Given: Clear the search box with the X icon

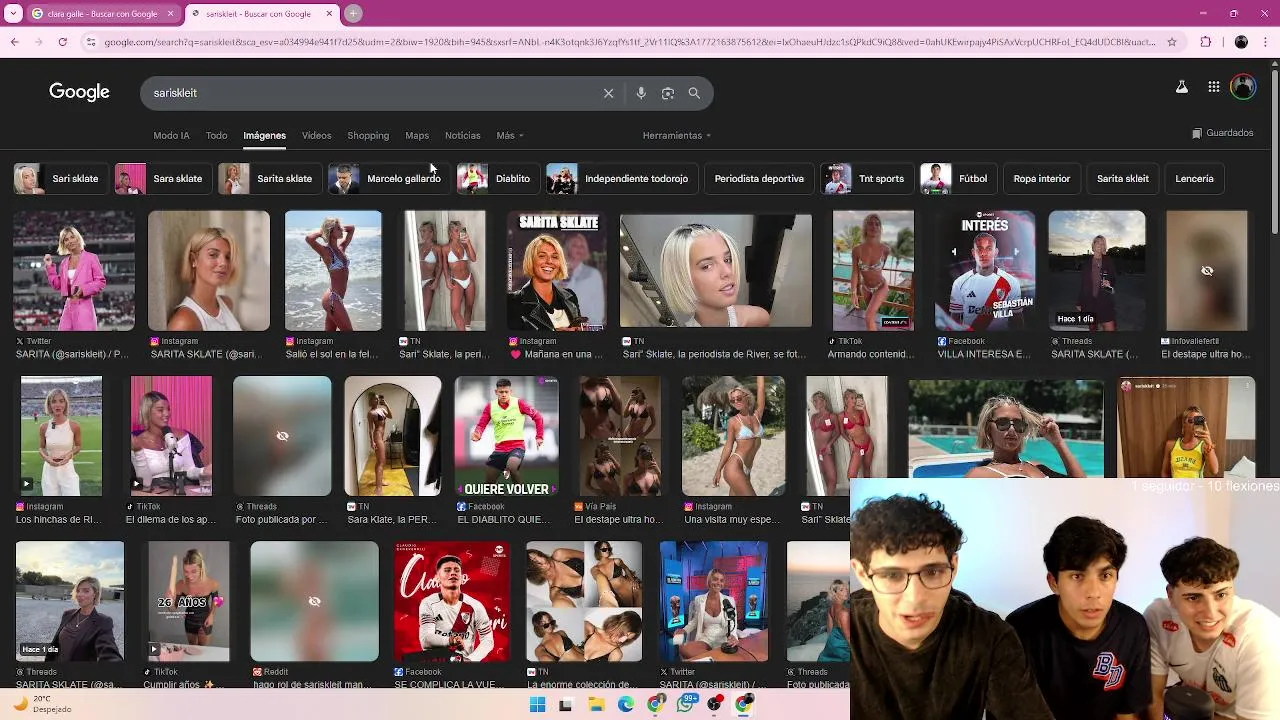Looking at the screenshot, I should point(608,93).
